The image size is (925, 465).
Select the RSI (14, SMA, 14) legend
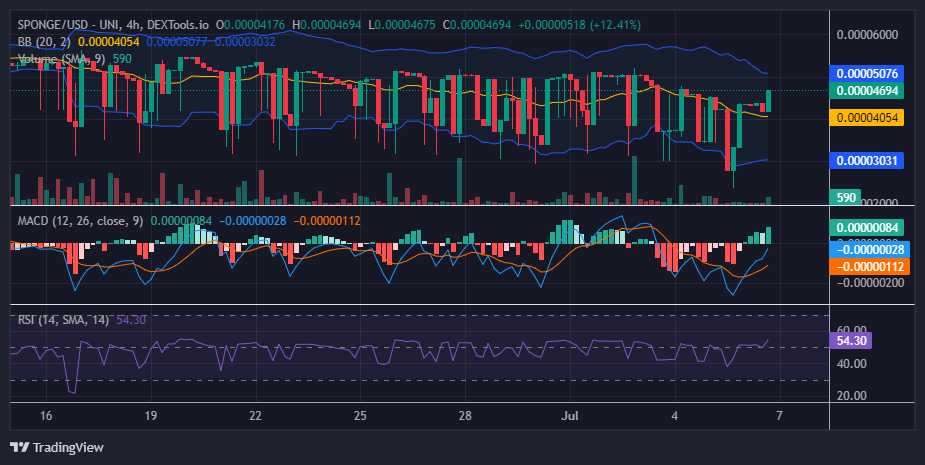[63, 320]
